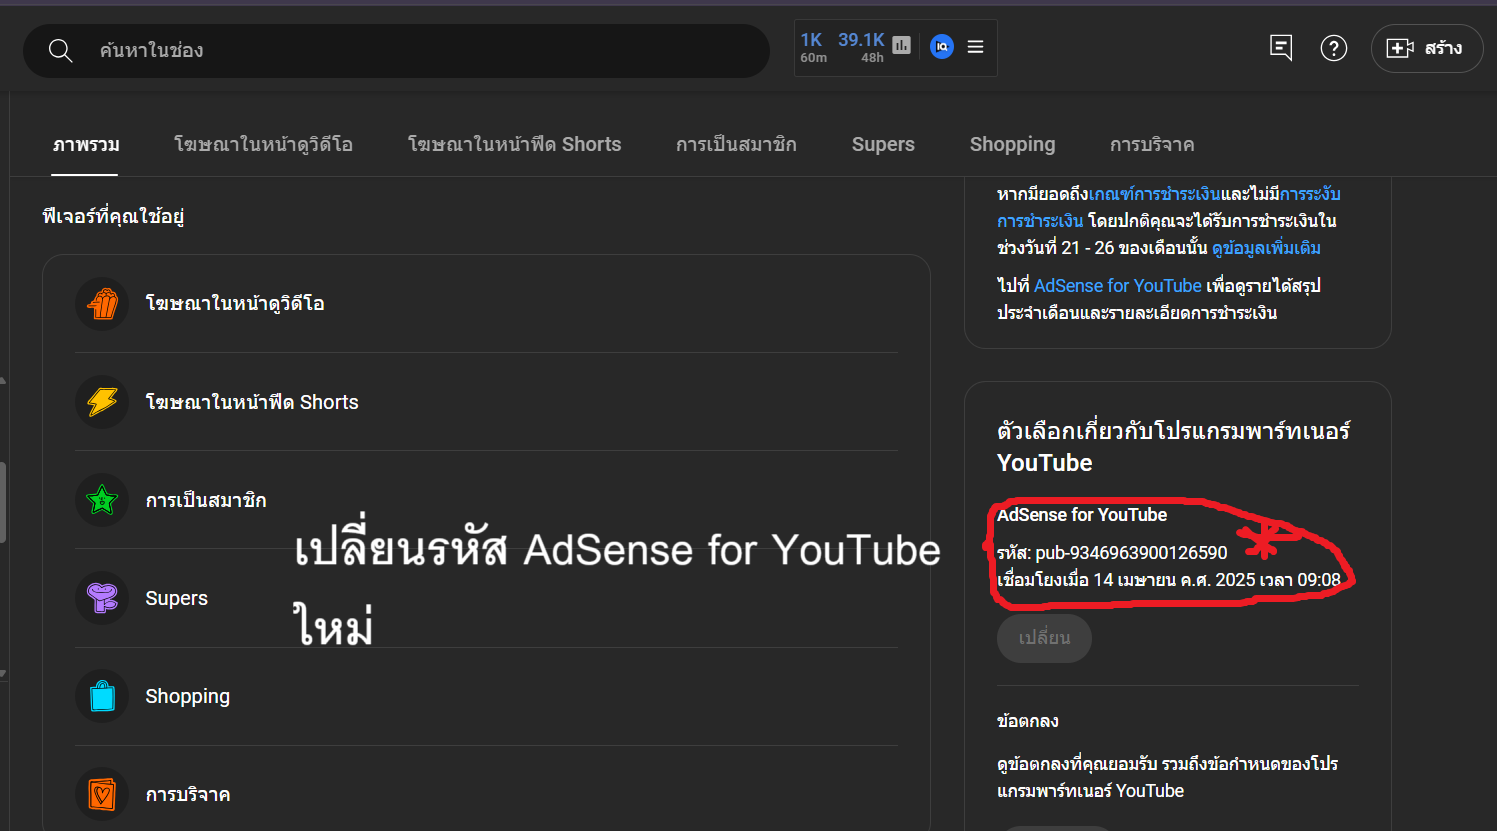Open the Shopping feature row
This screenshot has height=831, width=1497.
pos(486,696)
